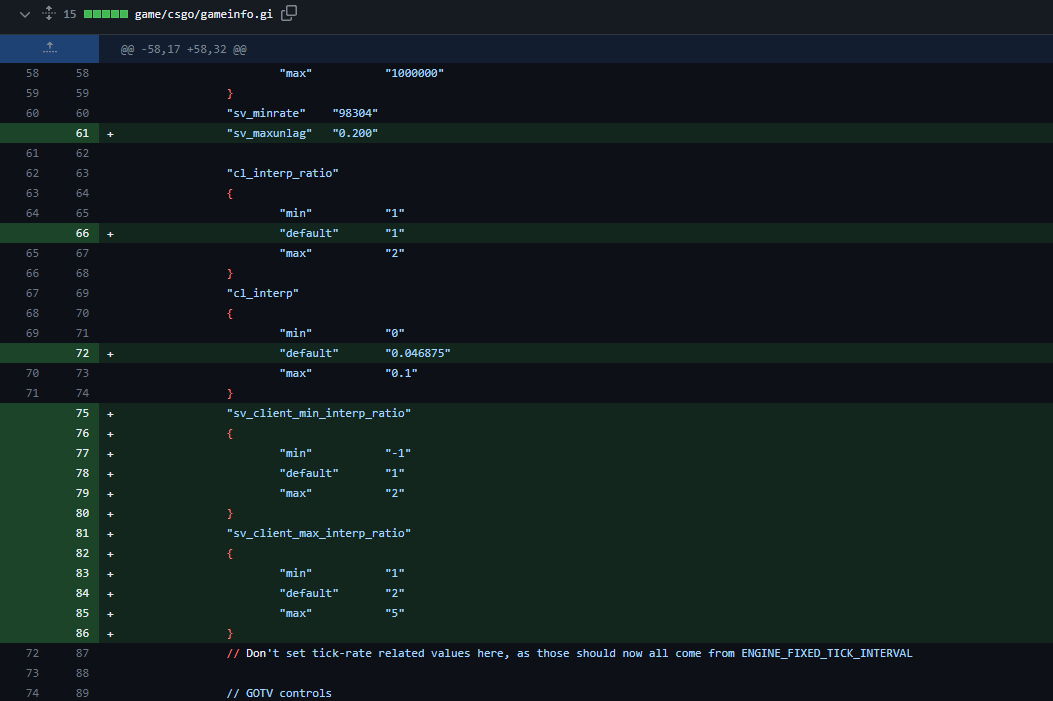This screenshot has height=701, width=1053.
Task: Click the "min" key on line 77
Action: point(295,453)
